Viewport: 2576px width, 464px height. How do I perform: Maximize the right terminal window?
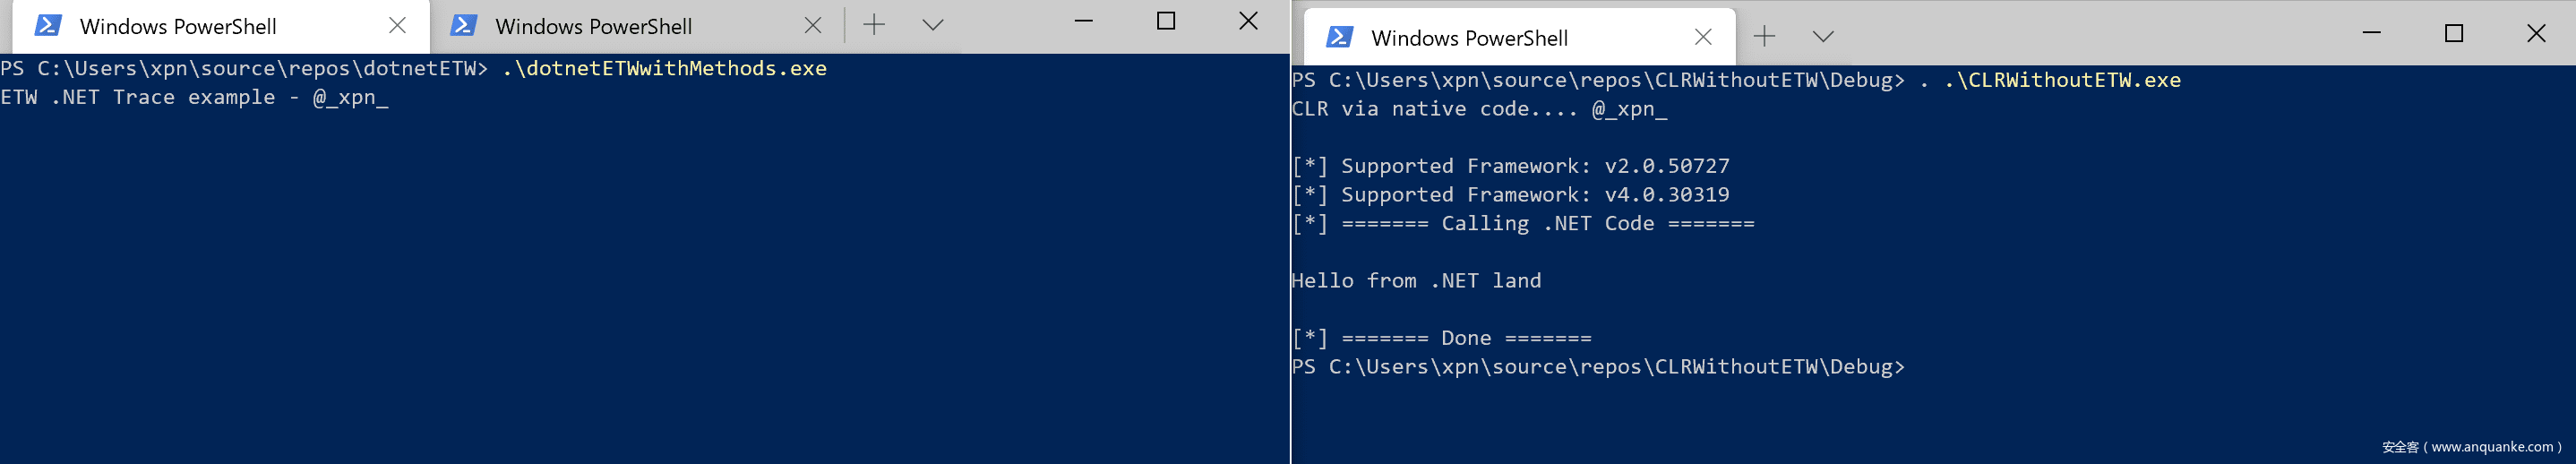pos(2453,33)
